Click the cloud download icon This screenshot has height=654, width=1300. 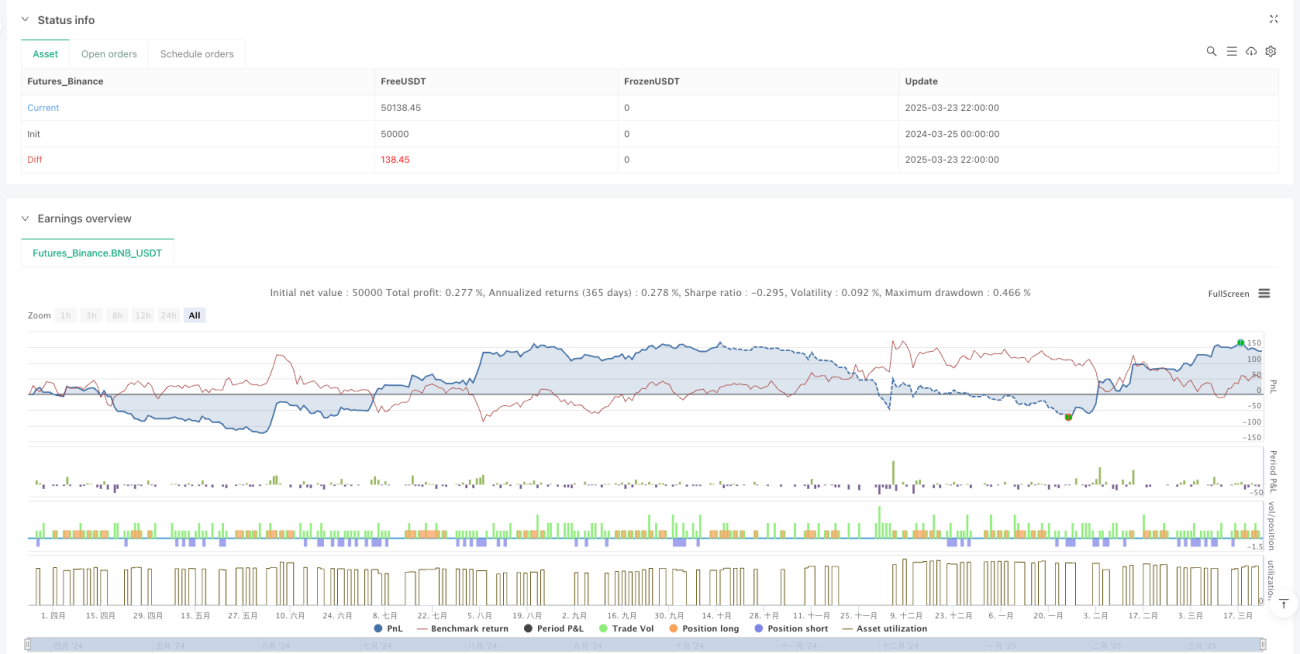tap(1251, 51)
